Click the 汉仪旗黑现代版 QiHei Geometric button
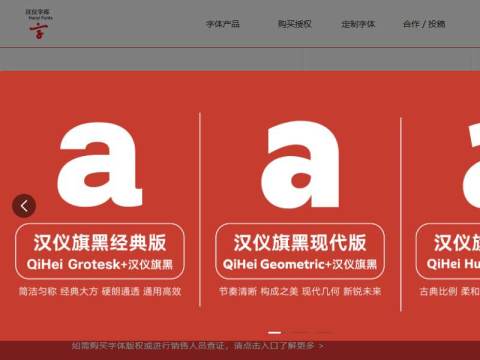480x360 pixels. pos(300,251)
